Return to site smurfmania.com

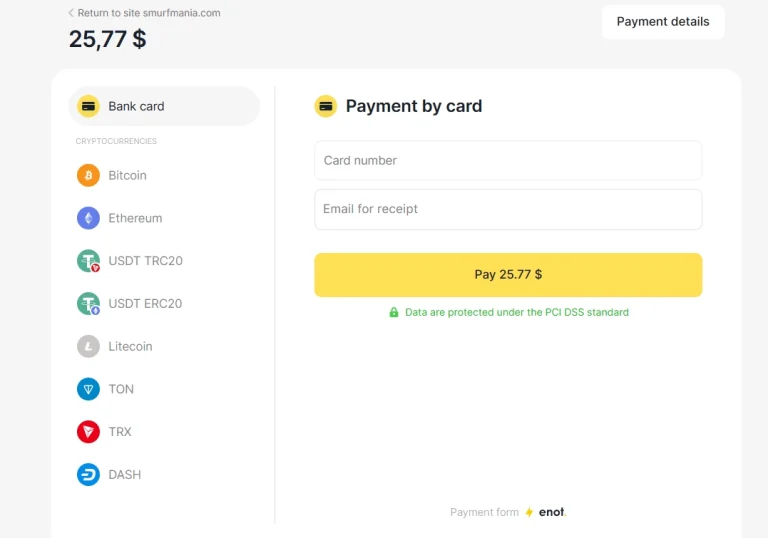pos(149,13)
